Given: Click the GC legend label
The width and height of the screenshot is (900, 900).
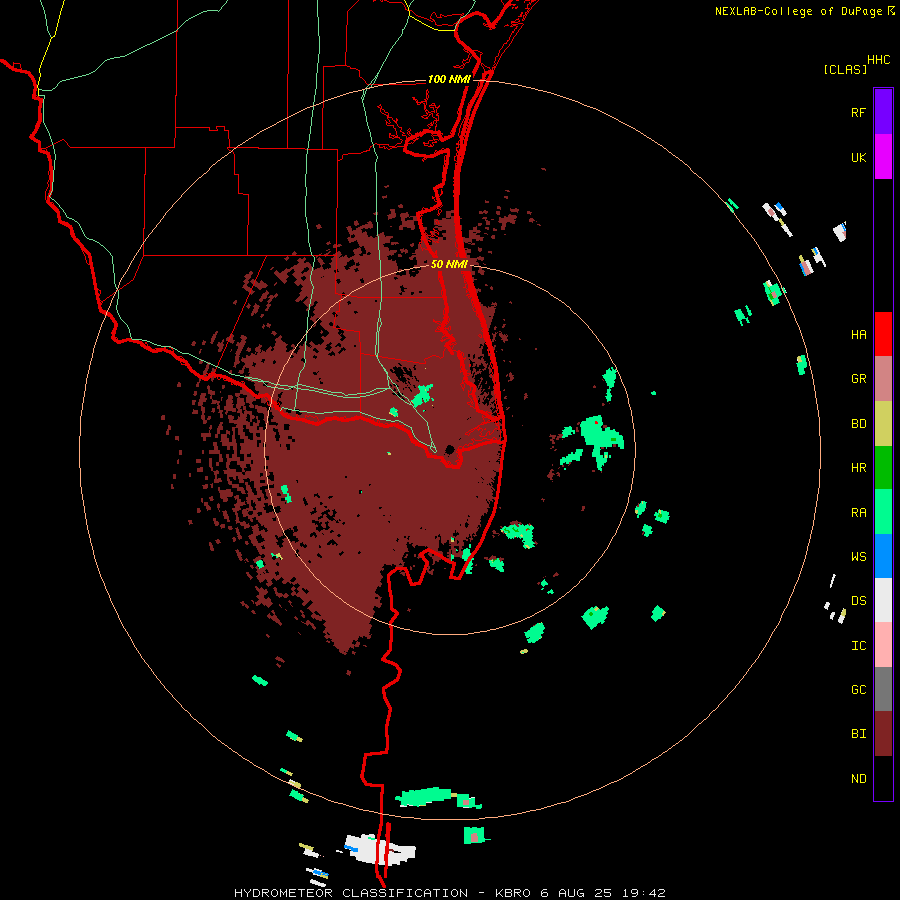Looking at the screenshot, I should (858, 690).
